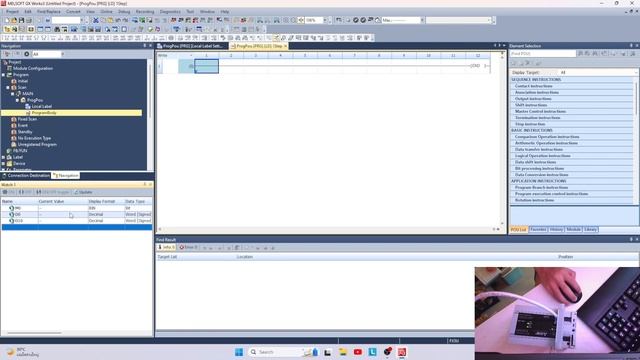640x360 pixels.
Task: Click the ON button in Watch toolbar
Action: click(x=9, y=192)
